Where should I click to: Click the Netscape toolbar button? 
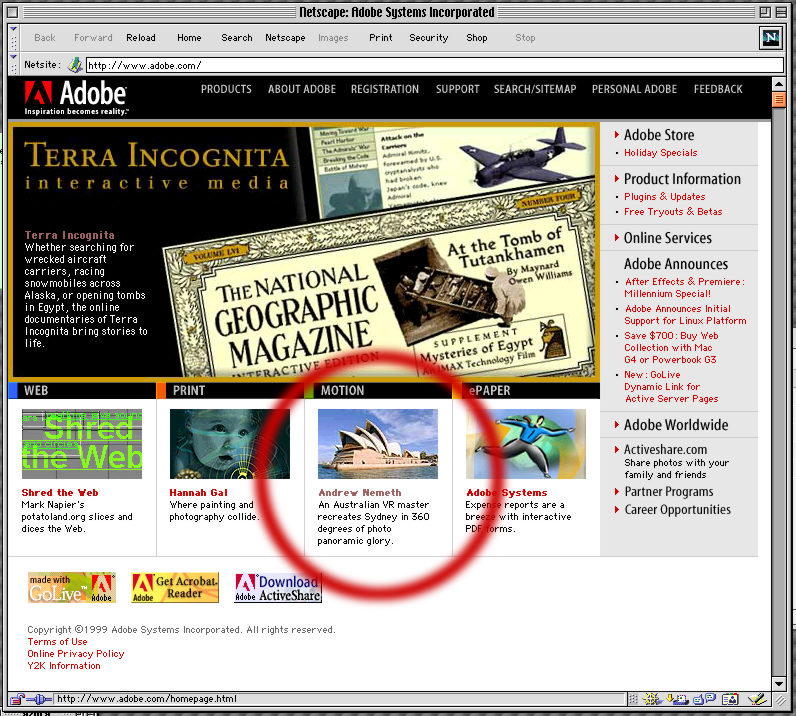pyautogui.click(x=285, y=38)
